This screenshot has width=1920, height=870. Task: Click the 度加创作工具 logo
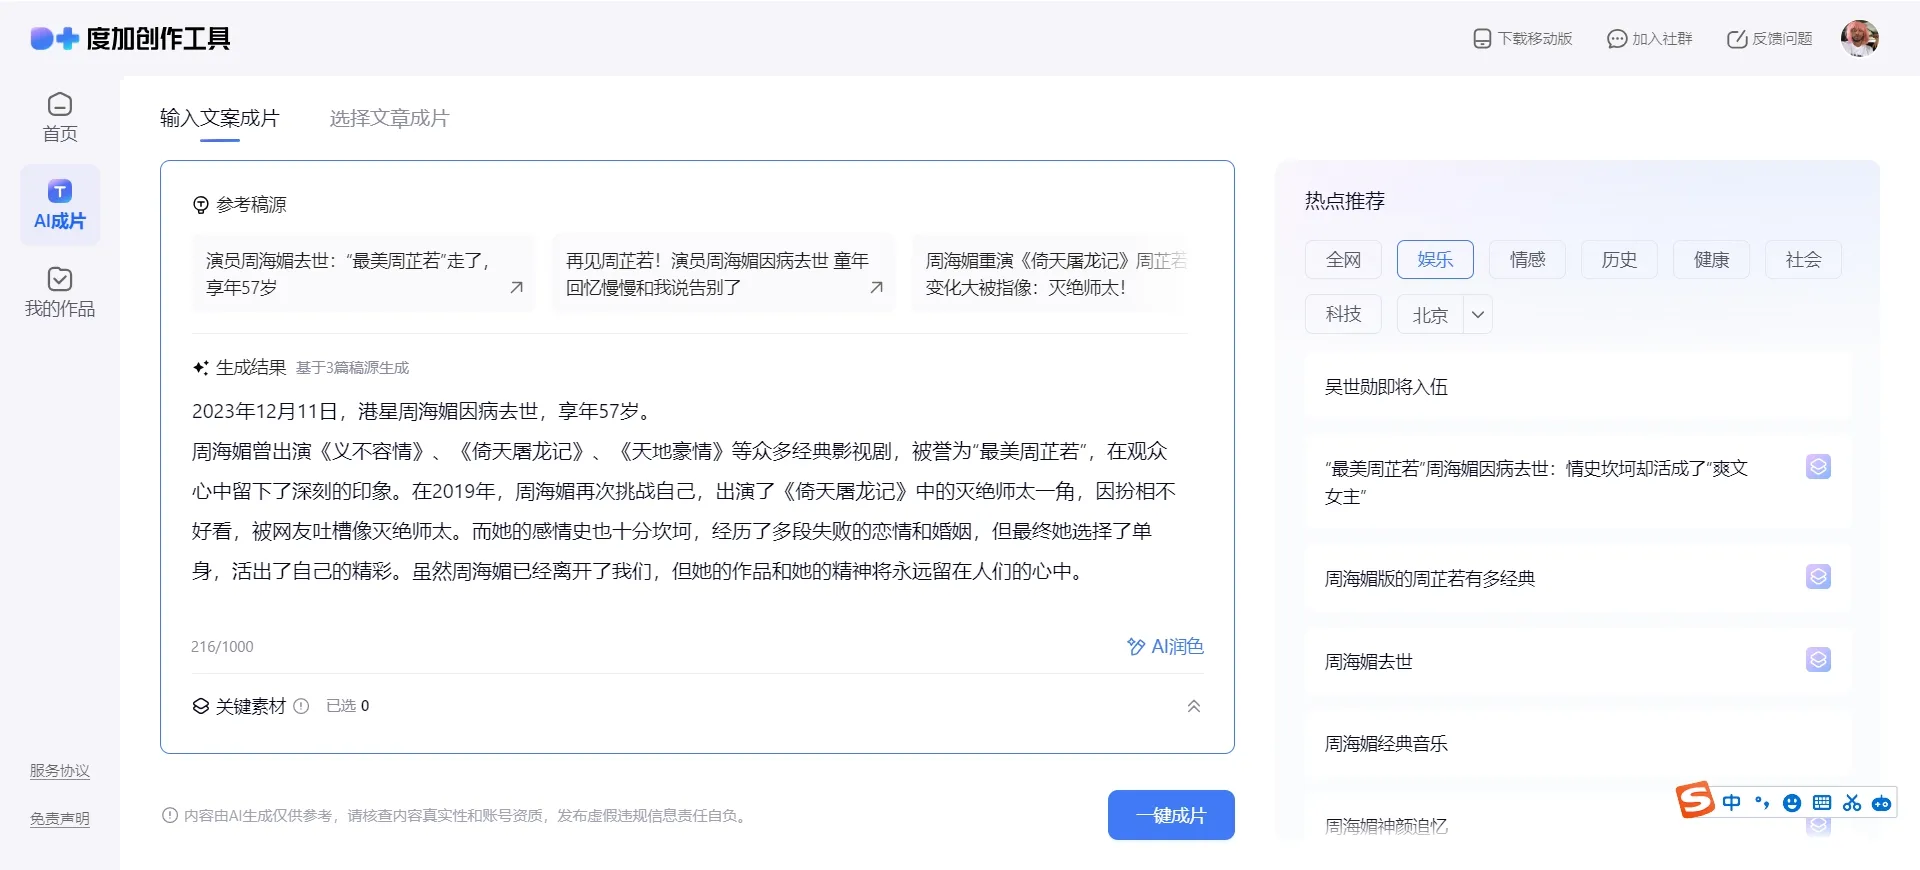pos(130,39)
